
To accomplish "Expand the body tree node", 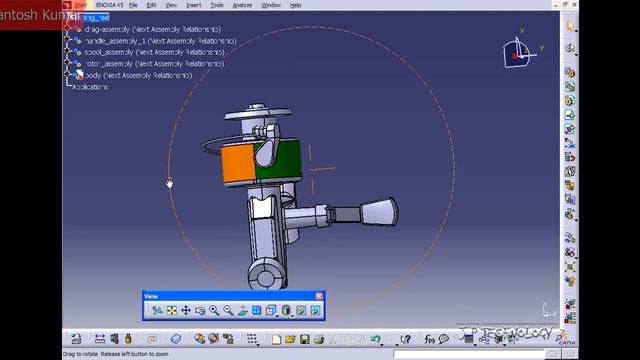I will [67, 74].
